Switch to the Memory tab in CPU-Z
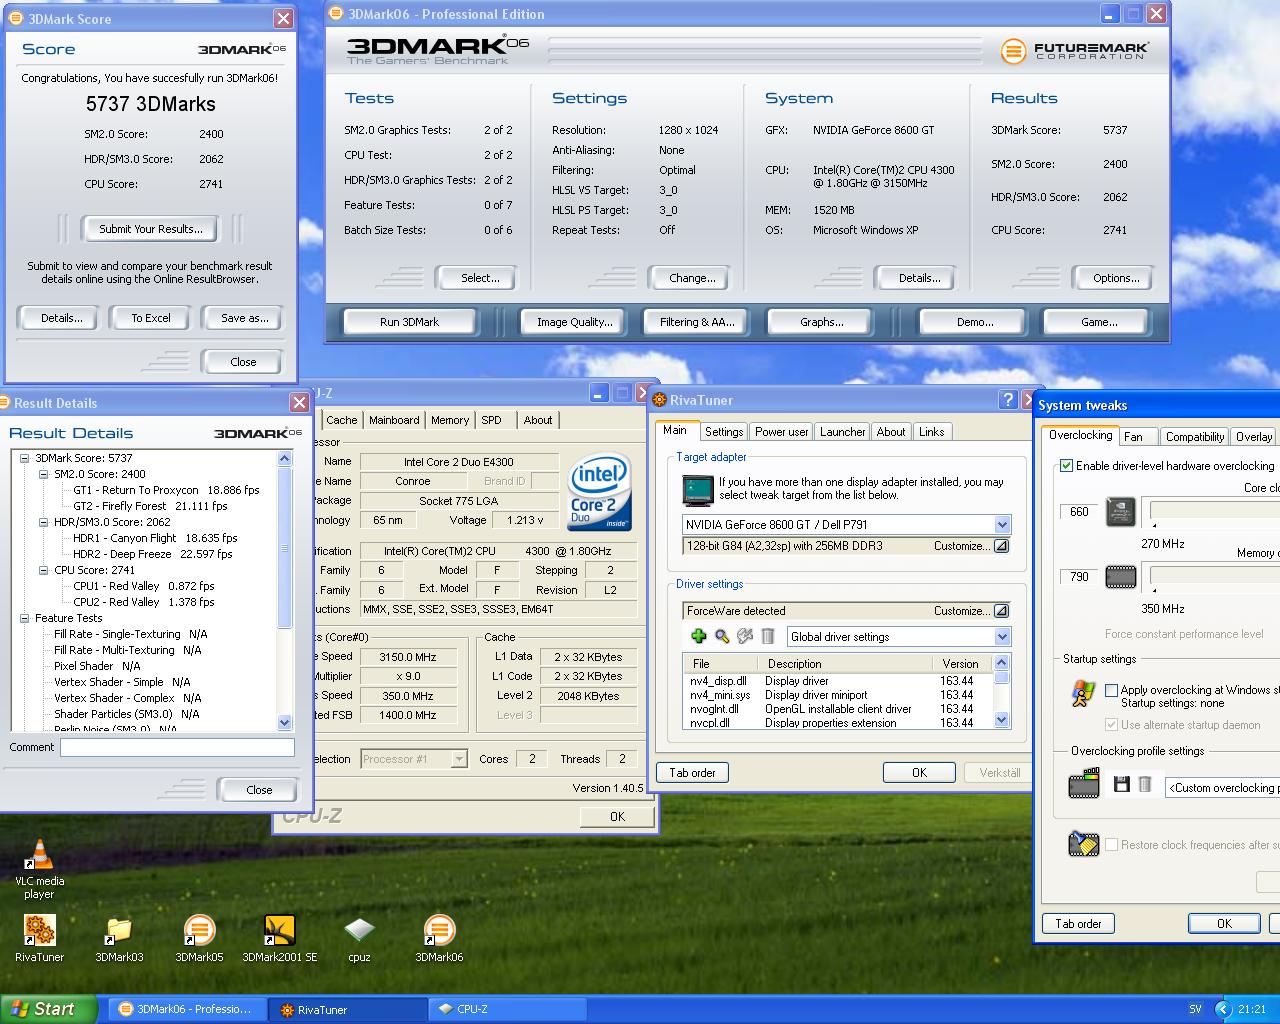Screen dimensions: 1280x1024 [450, 420]
